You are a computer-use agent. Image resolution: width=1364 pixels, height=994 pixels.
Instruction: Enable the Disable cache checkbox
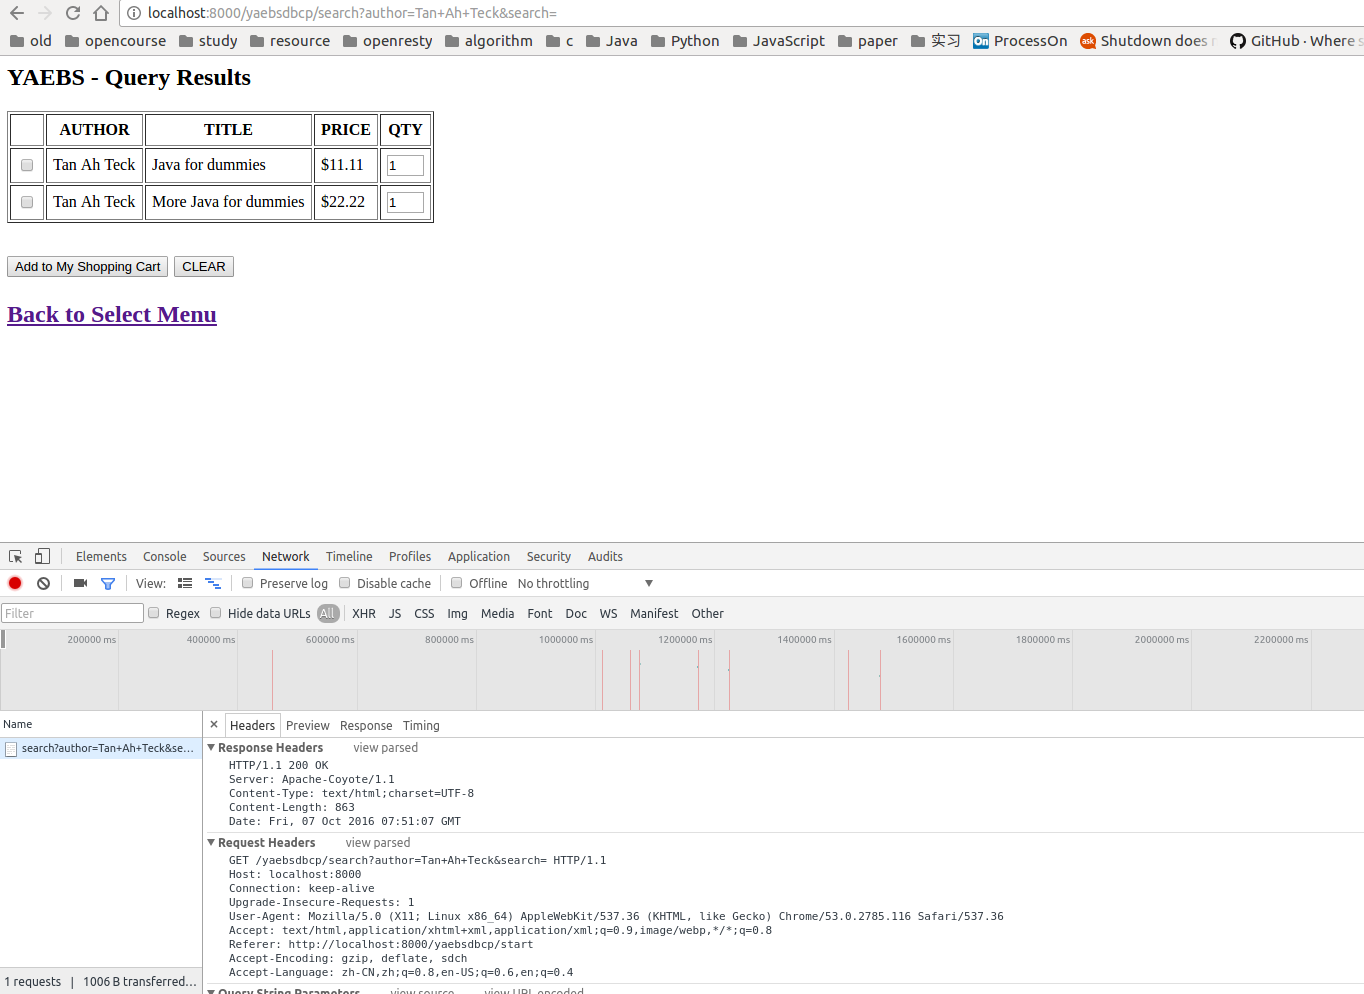point(345,584)
